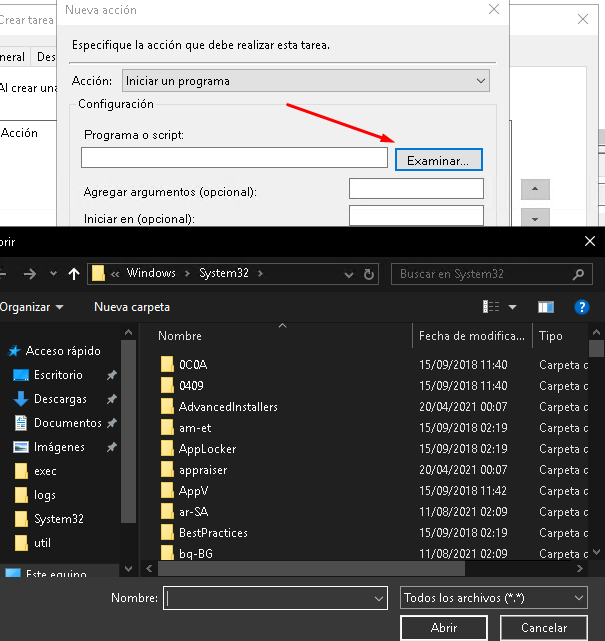
Task: Click Nueva carpeta in the toolbar
Action: click(132, 307)
